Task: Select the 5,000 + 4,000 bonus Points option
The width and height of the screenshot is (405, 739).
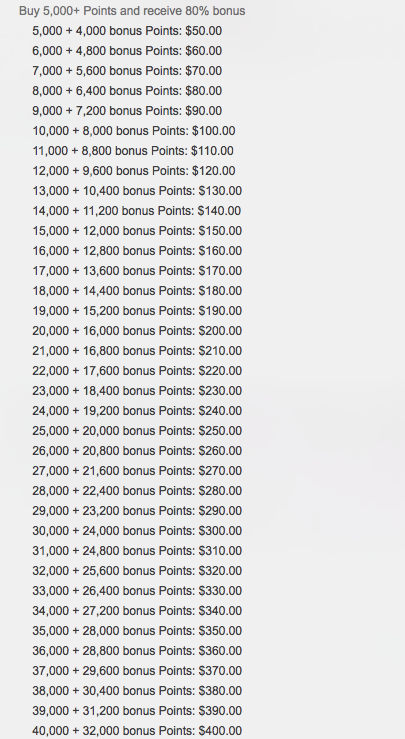Action: [127, 31]
